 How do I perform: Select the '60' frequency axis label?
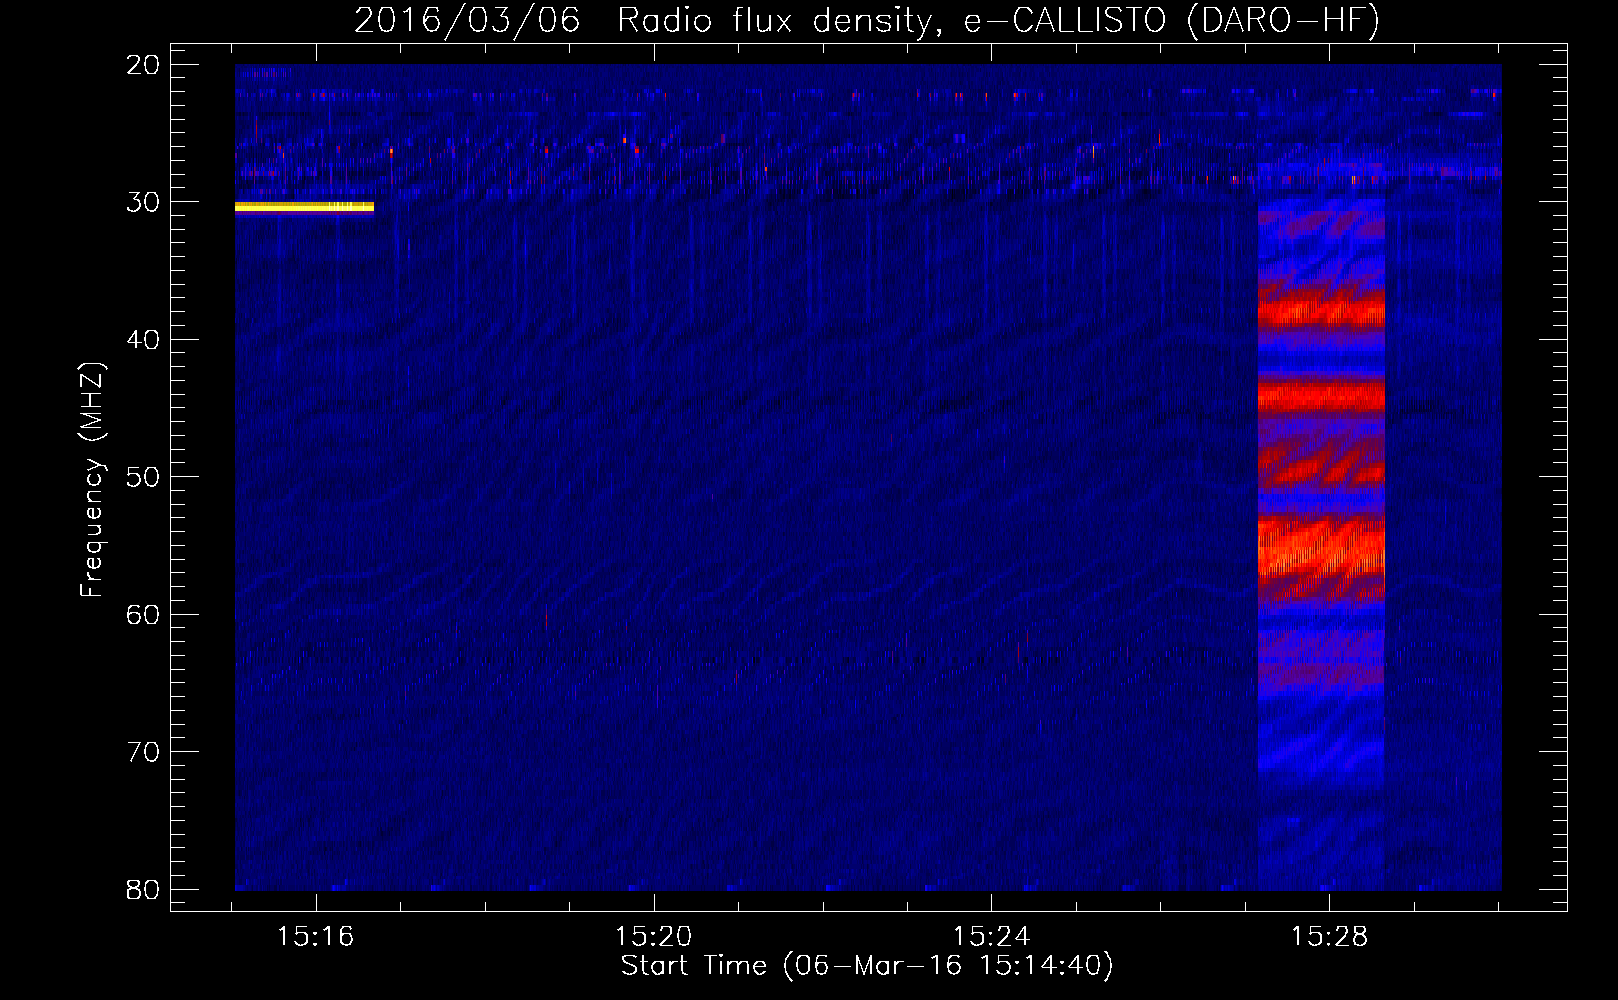click(143, 614)
